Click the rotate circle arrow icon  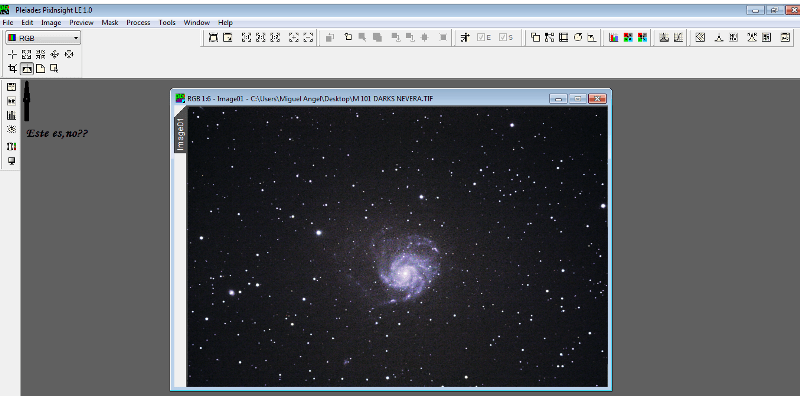[x=578, y=37]
